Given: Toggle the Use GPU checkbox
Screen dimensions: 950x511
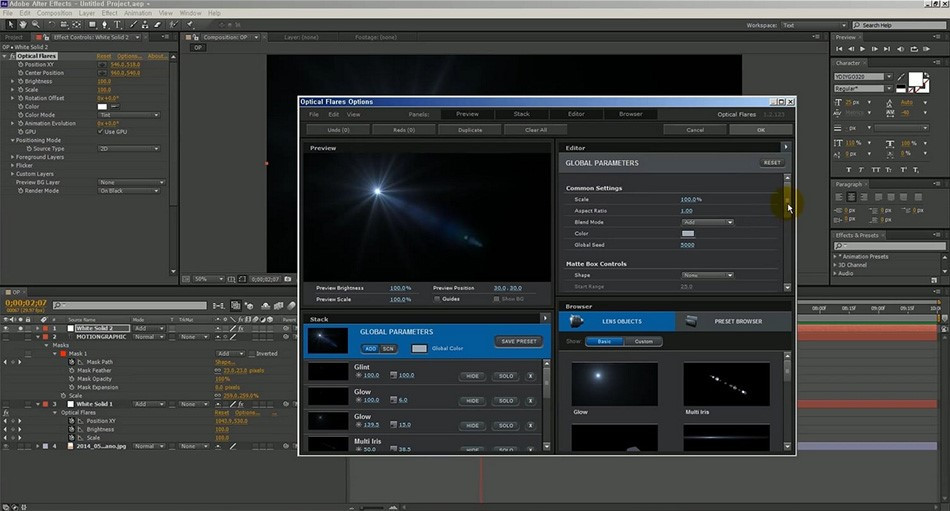Looking at the screenshot, I should click(x=100, y=132).
